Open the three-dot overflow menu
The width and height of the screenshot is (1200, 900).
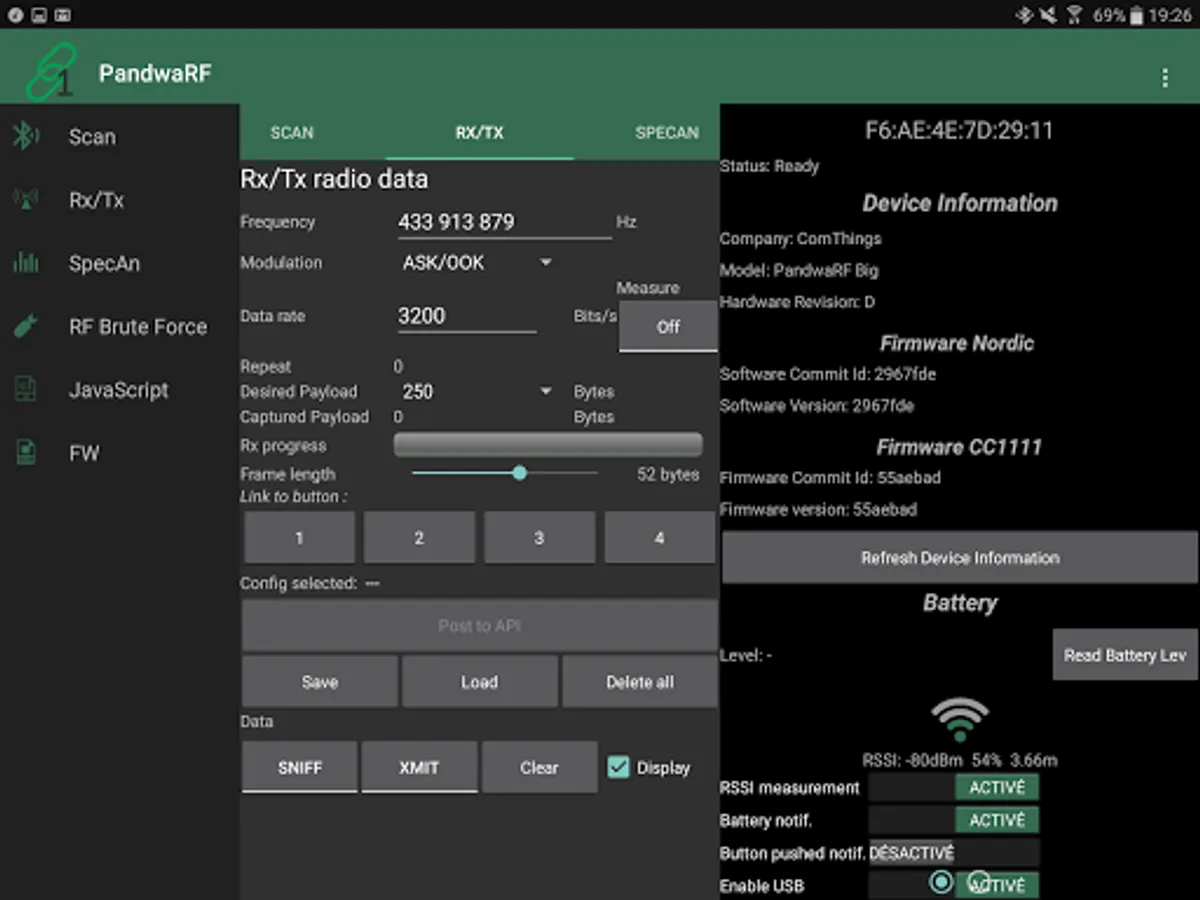1164,78
